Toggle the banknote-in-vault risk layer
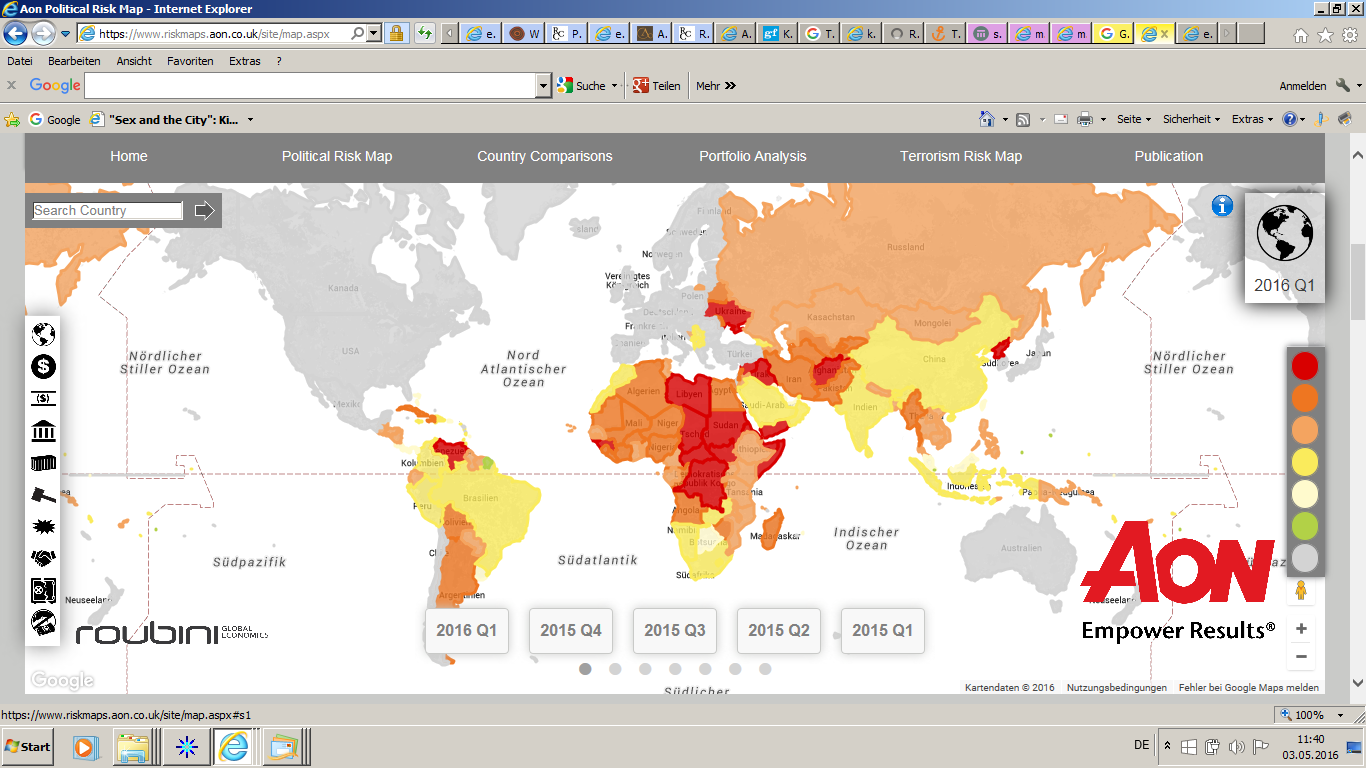 (42, 591)
